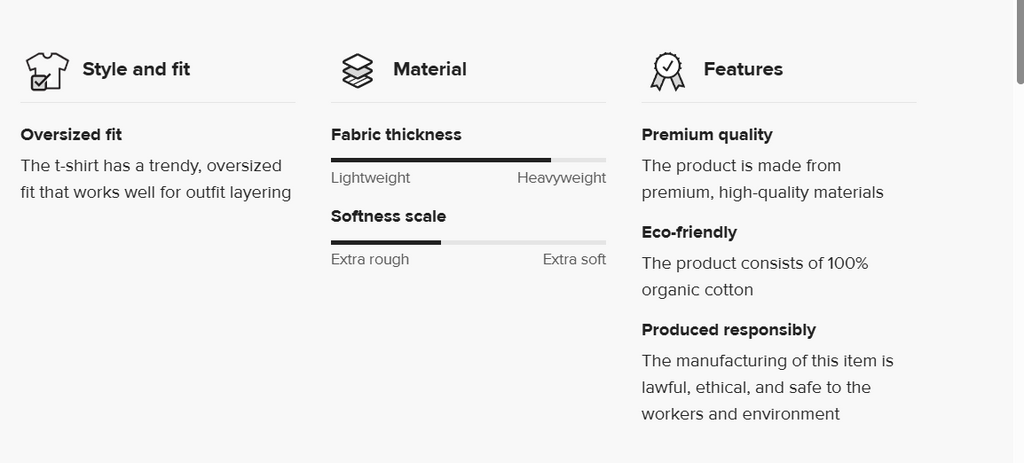Click the Eco-friendly subheading

point(689,232)
